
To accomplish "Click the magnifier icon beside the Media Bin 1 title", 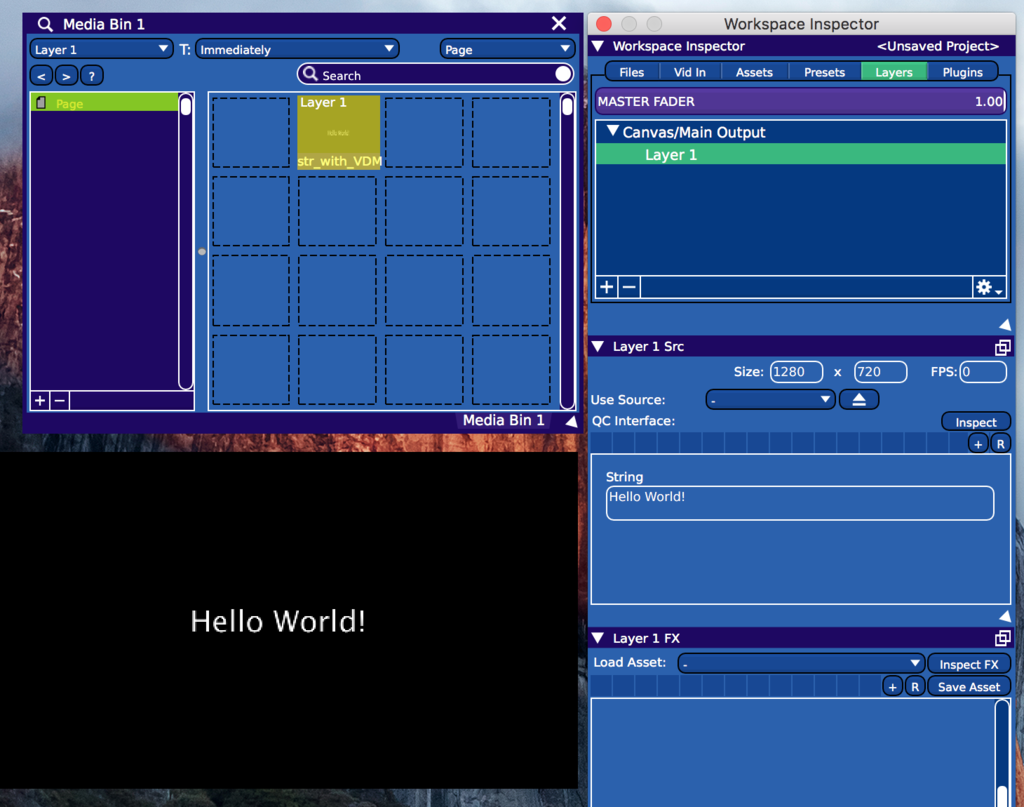I will [x=44, y=25].
